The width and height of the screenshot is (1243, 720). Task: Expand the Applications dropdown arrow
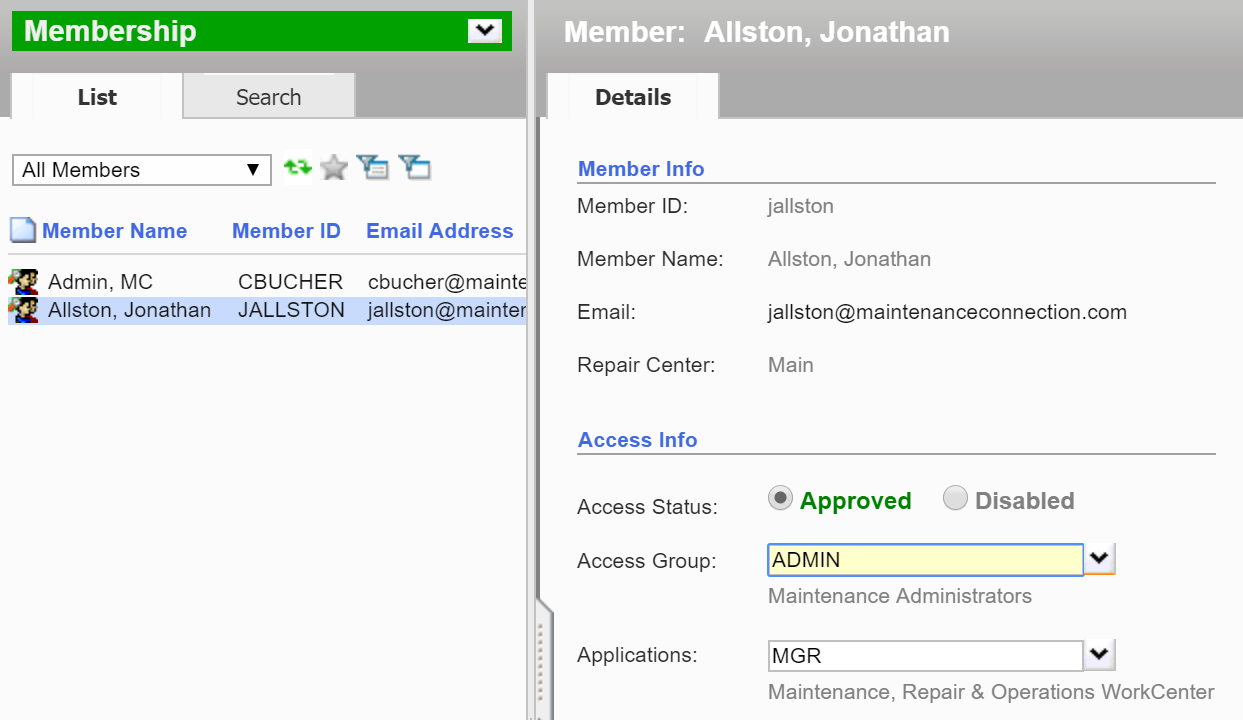click(1100, 655)
